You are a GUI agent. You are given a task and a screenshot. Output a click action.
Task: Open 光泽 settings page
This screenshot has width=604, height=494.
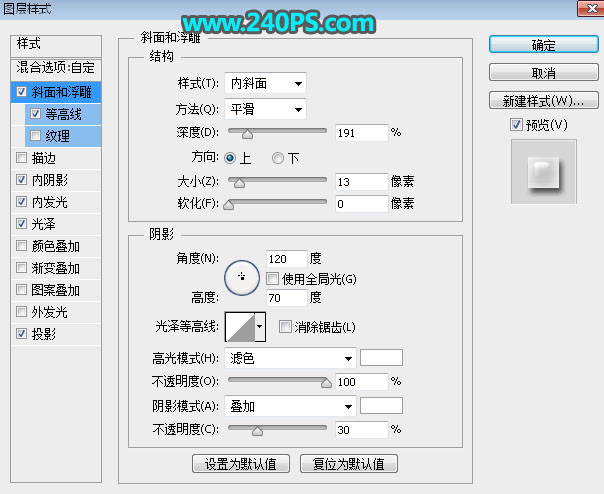pos(44,224)
